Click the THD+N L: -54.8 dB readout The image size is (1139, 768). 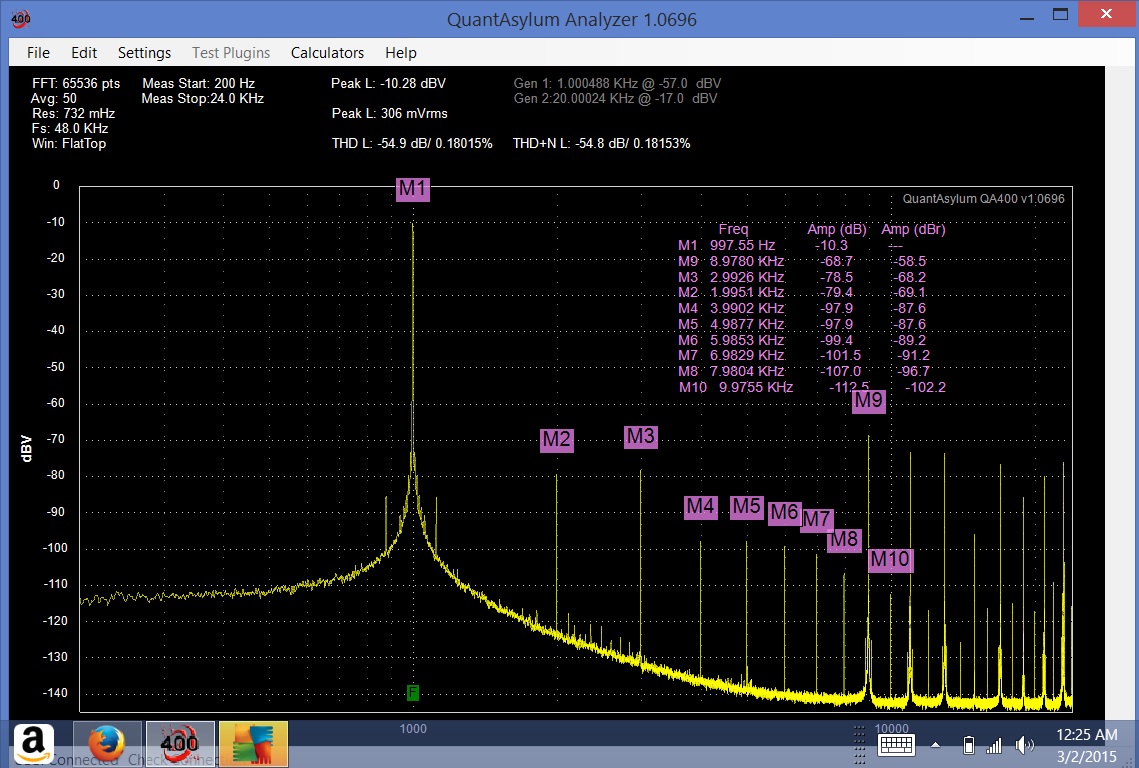tap(601, 143)
